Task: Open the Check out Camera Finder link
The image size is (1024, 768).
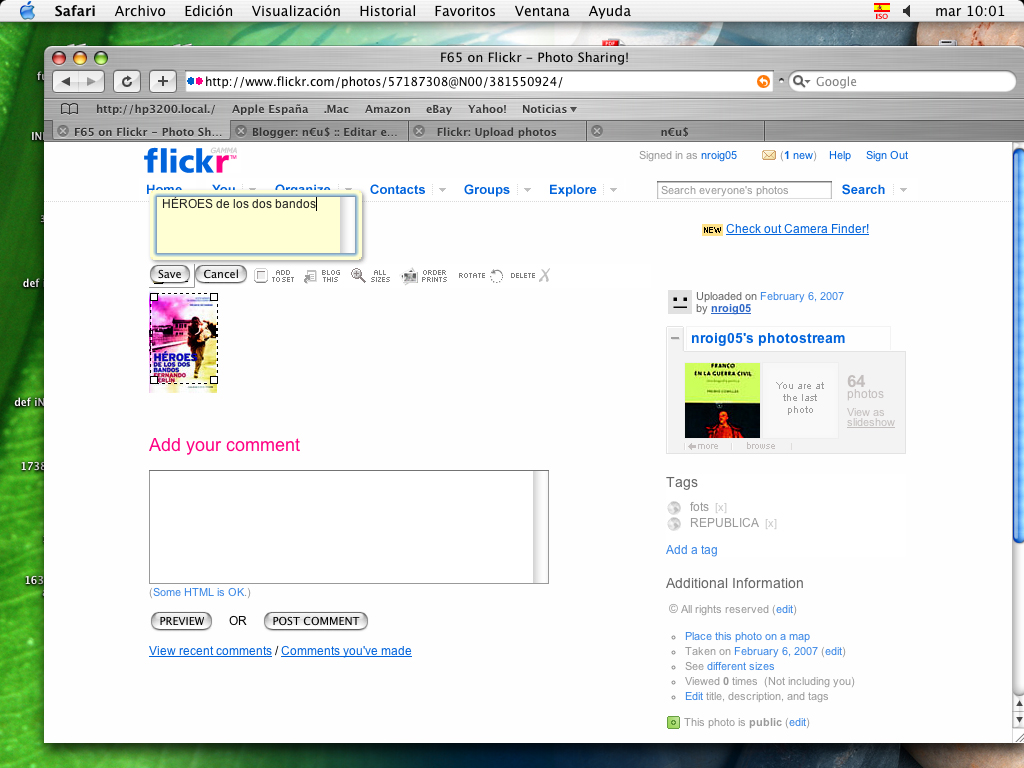Action: point(797,229)
